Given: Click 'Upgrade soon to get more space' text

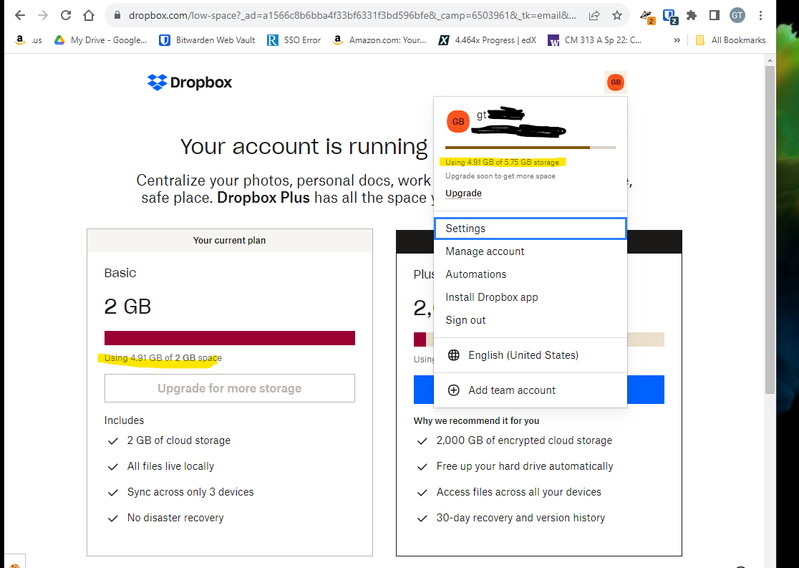Looking at the screenshot, I should [x=500, y=176].
